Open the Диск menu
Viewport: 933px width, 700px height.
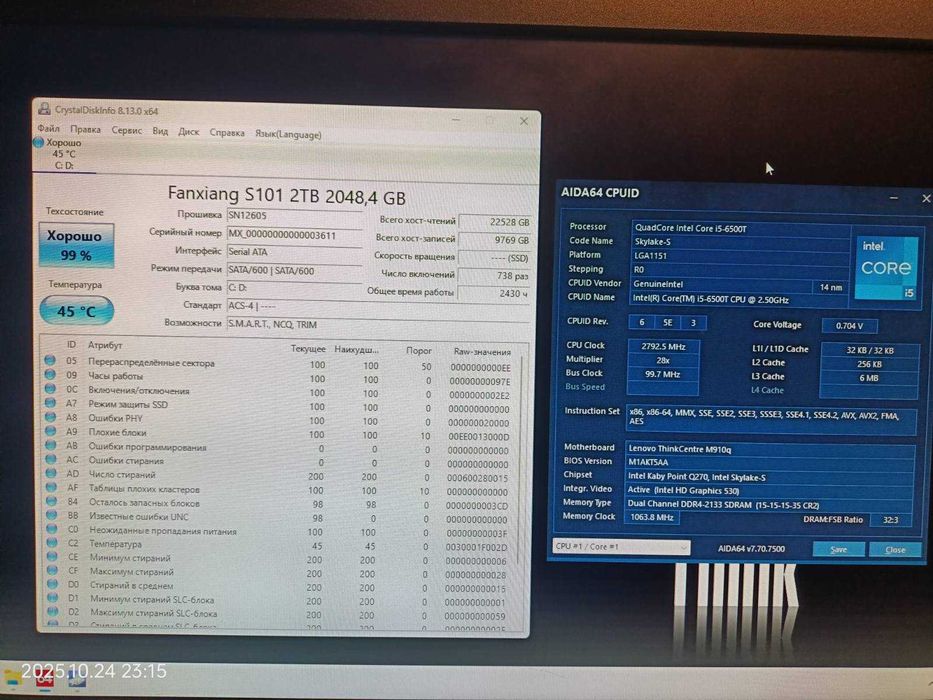pyautogui.click(x=189, y=132)
